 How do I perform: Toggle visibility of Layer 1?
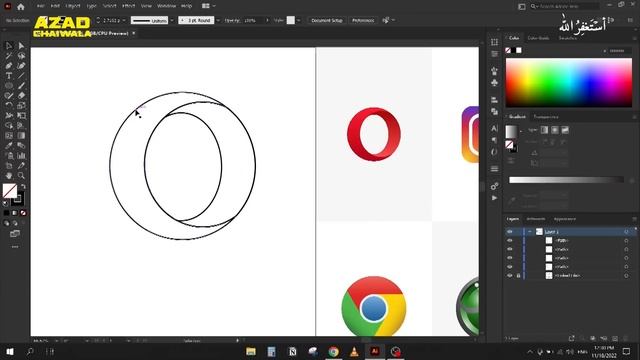click(x=509, y=231)
